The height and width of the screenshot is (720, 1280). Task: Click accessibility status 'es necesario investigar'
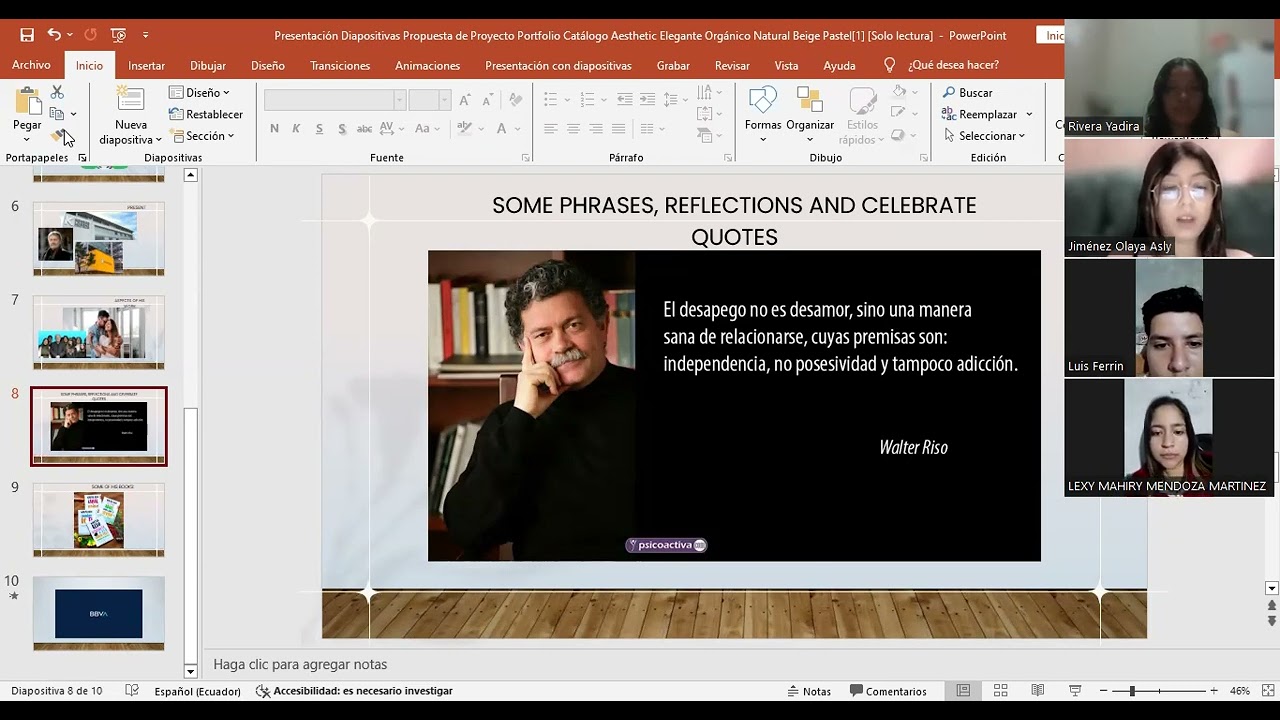tap(354, 691)
